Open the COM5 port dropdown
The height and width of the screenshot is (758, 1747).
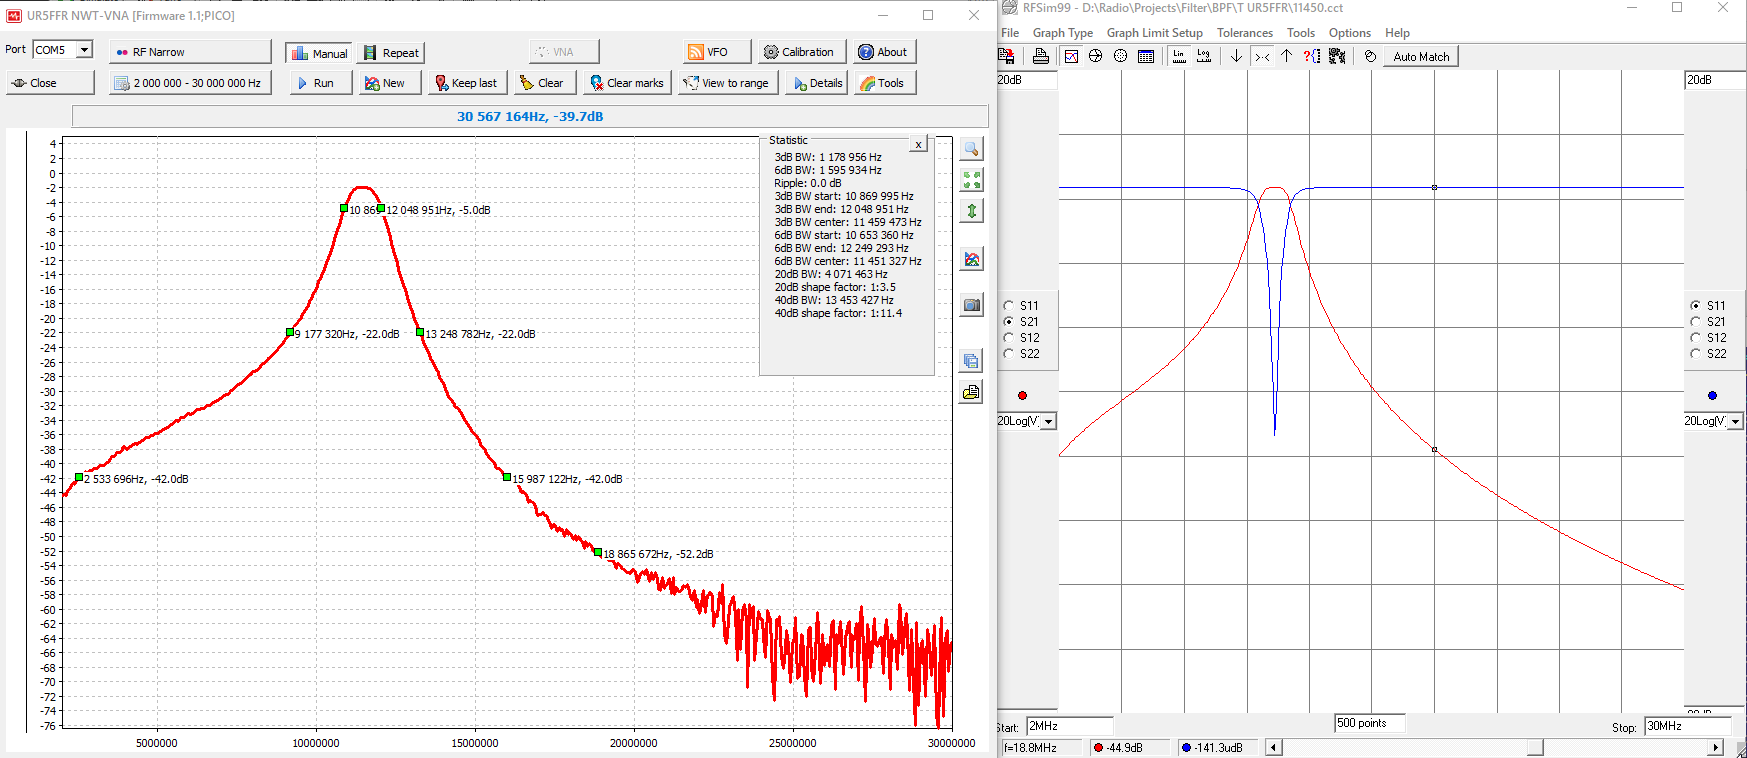coord(85,50)
